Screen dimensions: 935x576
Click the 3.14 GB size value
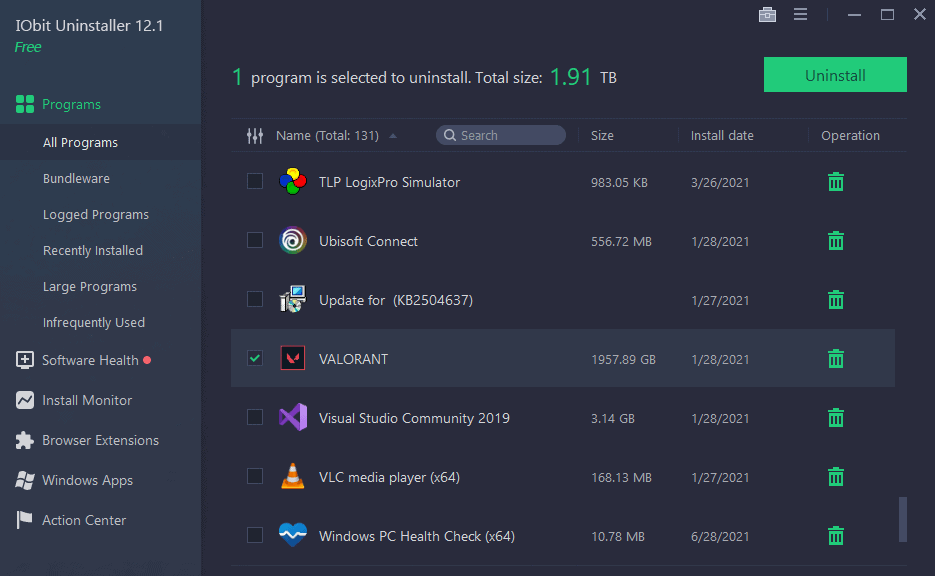click(x=613, y=419)
